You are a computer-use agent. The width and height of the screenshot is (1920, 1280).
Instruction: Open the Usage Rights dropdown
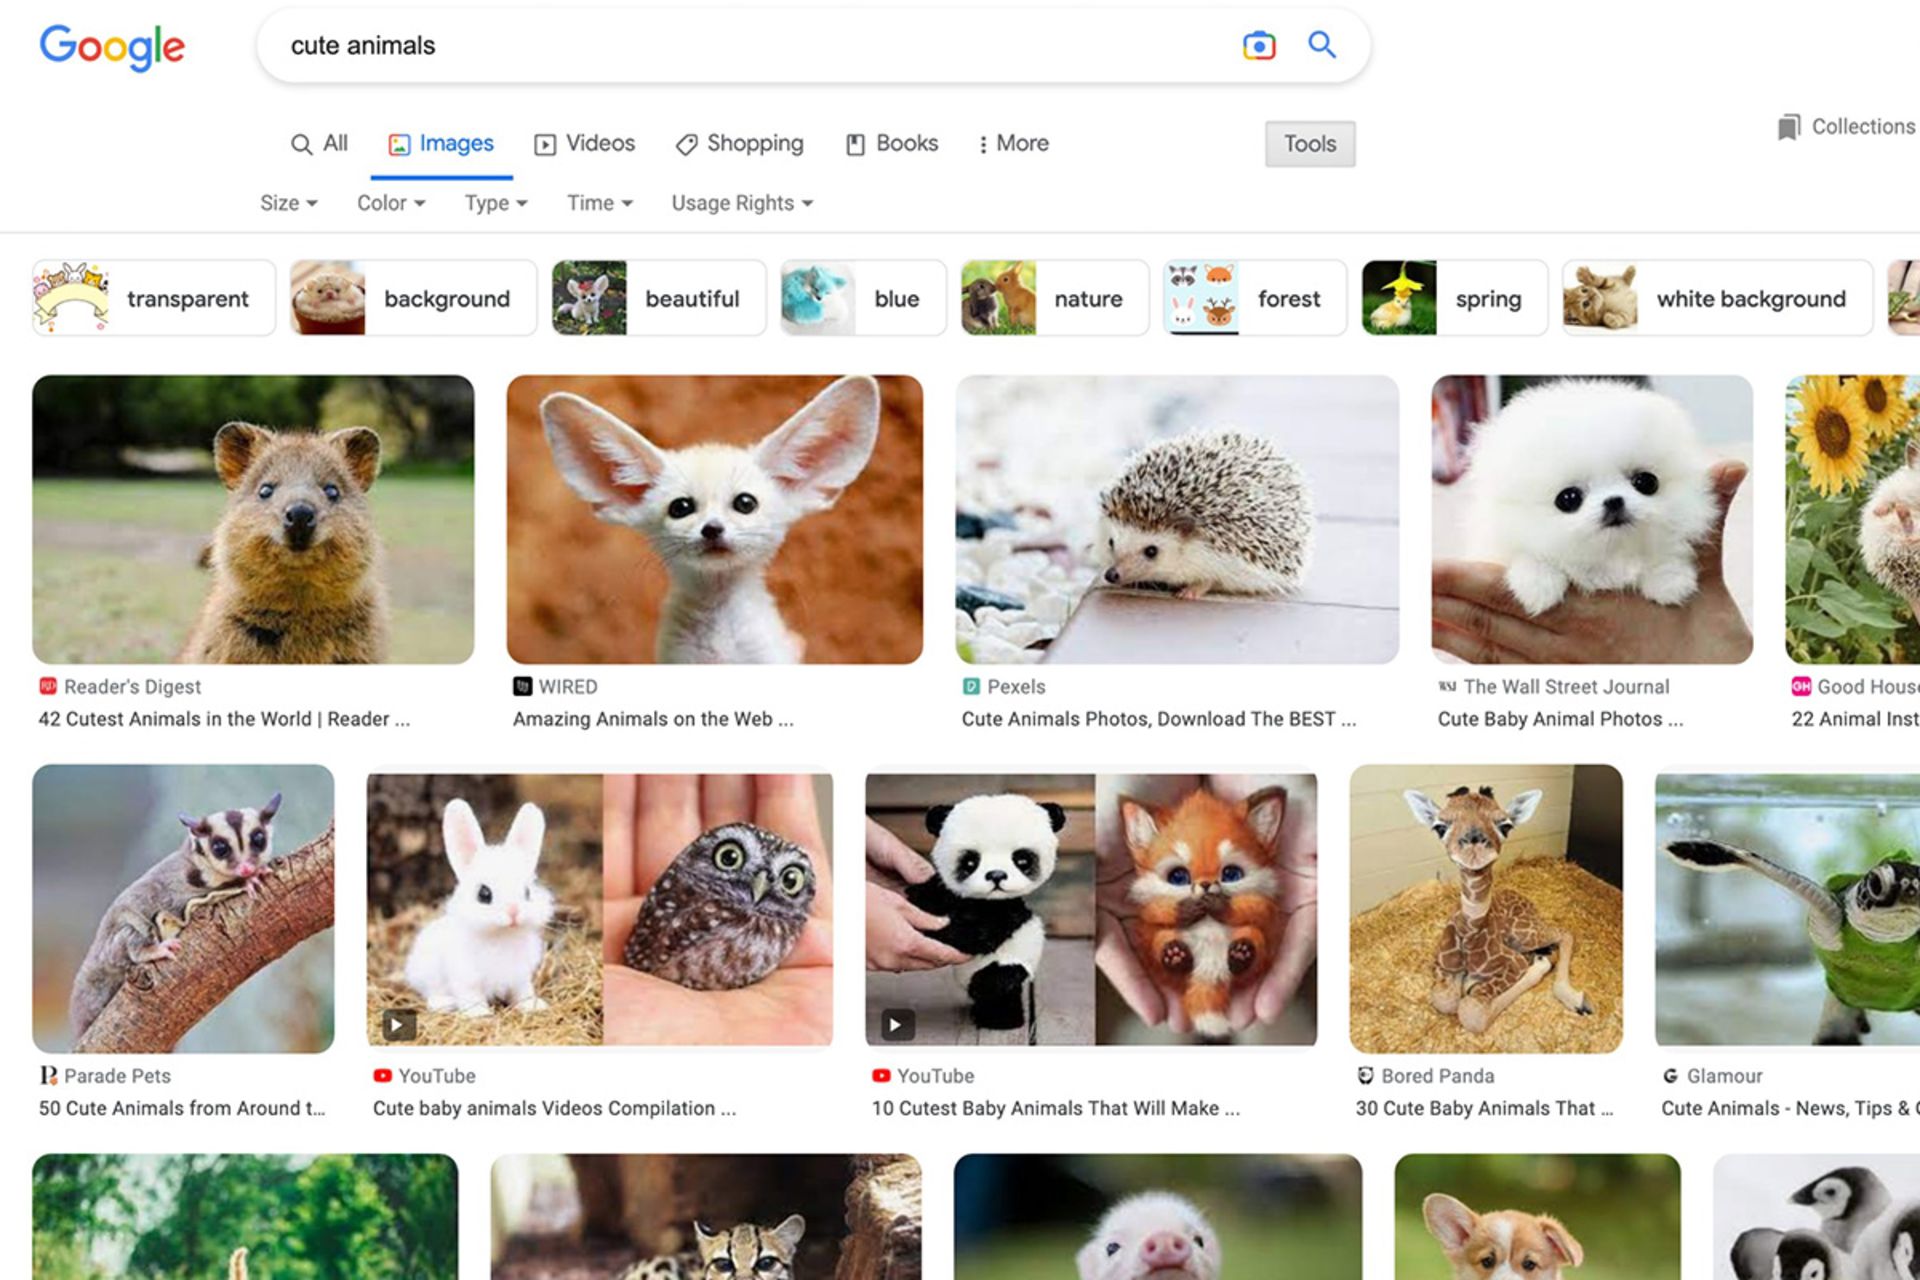[x=741, y=203]
